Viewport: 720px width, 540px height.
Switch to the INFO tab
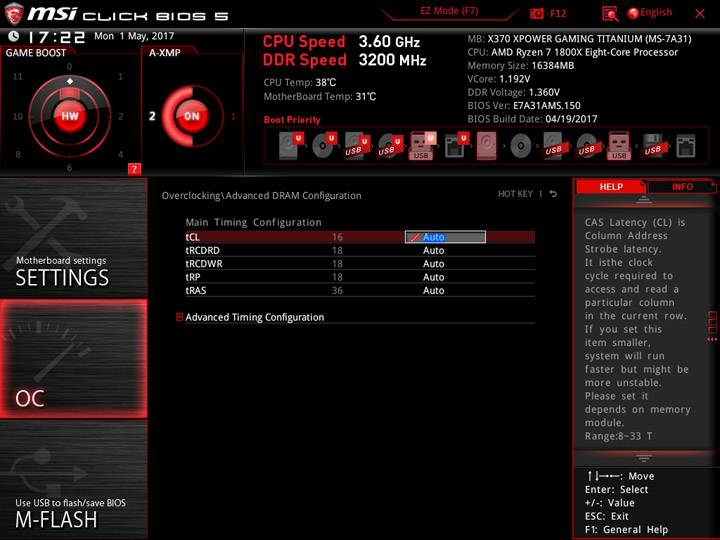(x=682, y=186)
